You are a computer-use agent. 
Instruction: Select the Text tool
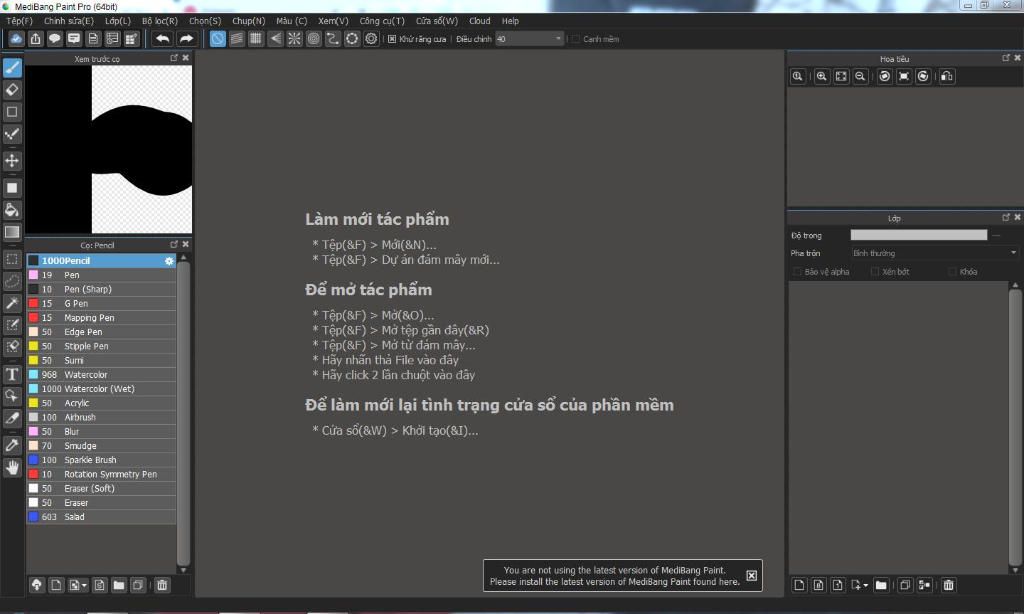tap(12, 374)
